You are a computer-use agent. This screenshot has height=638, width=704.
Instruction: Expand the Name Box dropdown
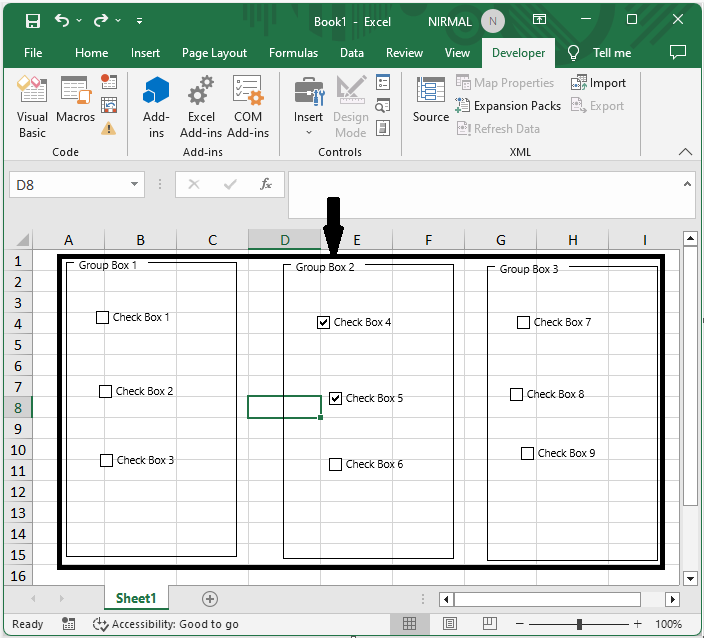[x=134, y=184]
